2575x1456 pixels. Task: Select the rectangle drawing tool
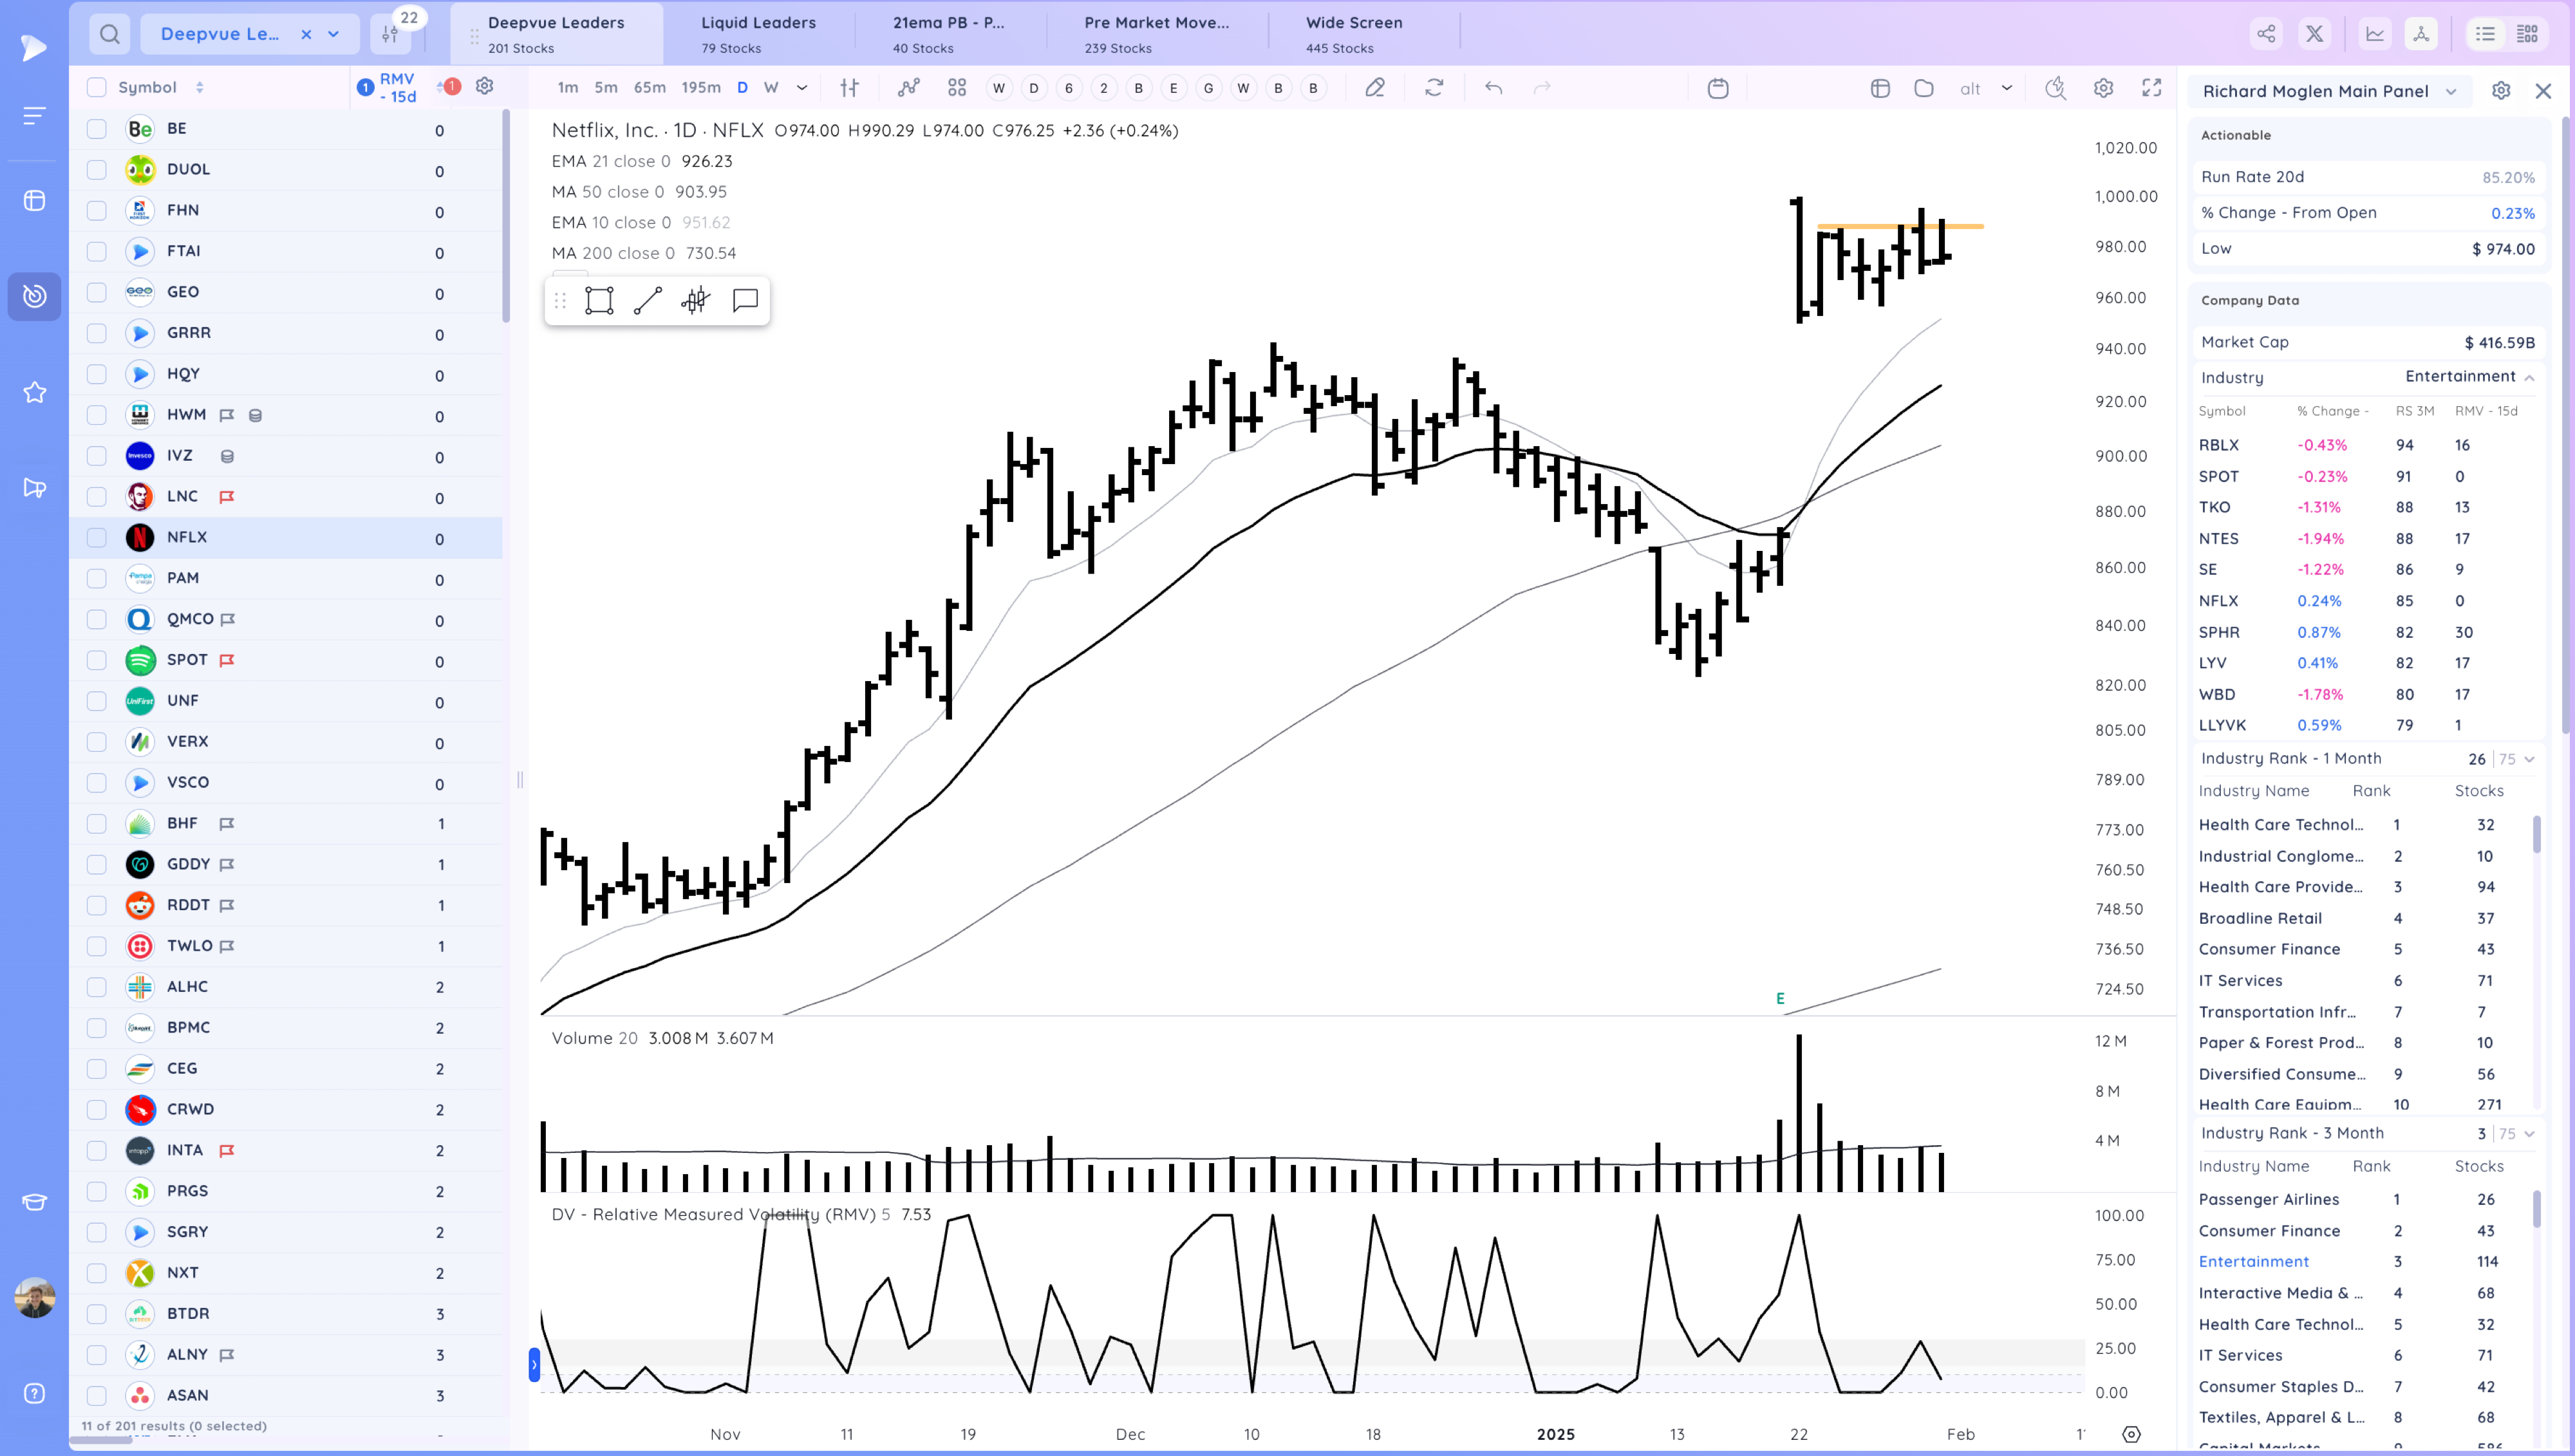tap(599, 300)
